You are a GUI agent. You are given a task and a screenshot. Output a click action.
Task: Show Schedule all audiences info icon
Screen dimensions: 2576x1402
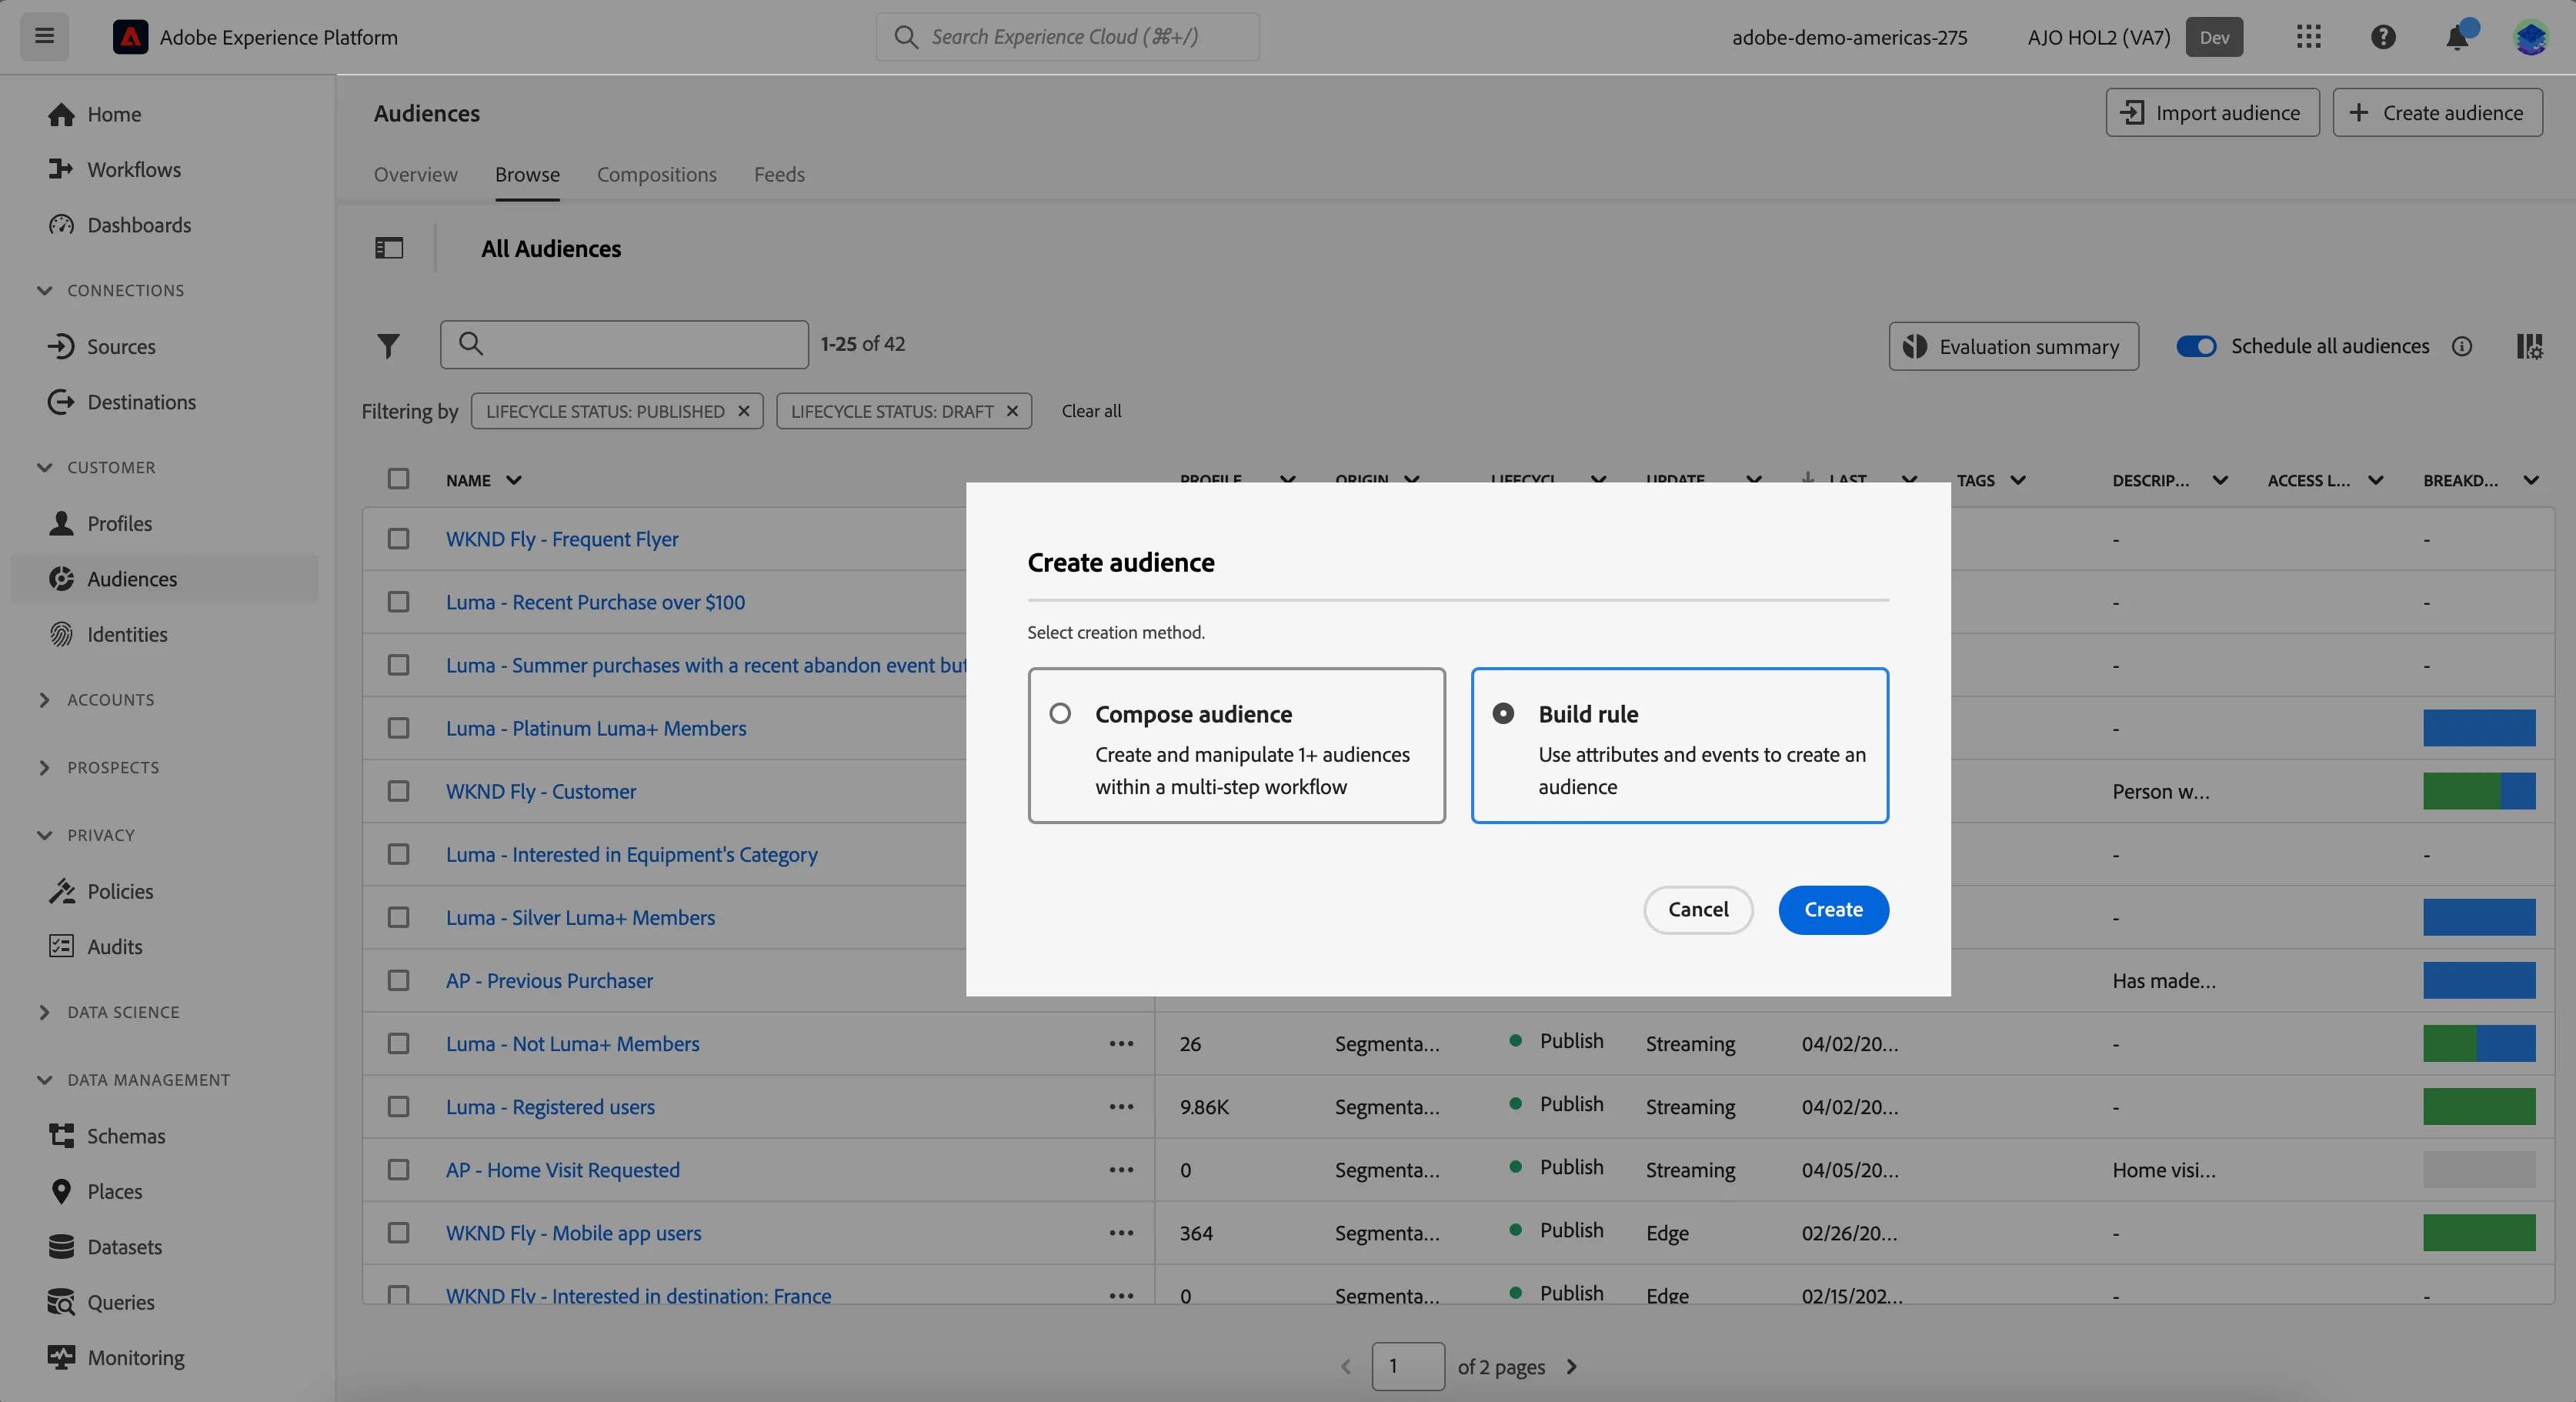pyautogui.click(x=2462, y=346)
